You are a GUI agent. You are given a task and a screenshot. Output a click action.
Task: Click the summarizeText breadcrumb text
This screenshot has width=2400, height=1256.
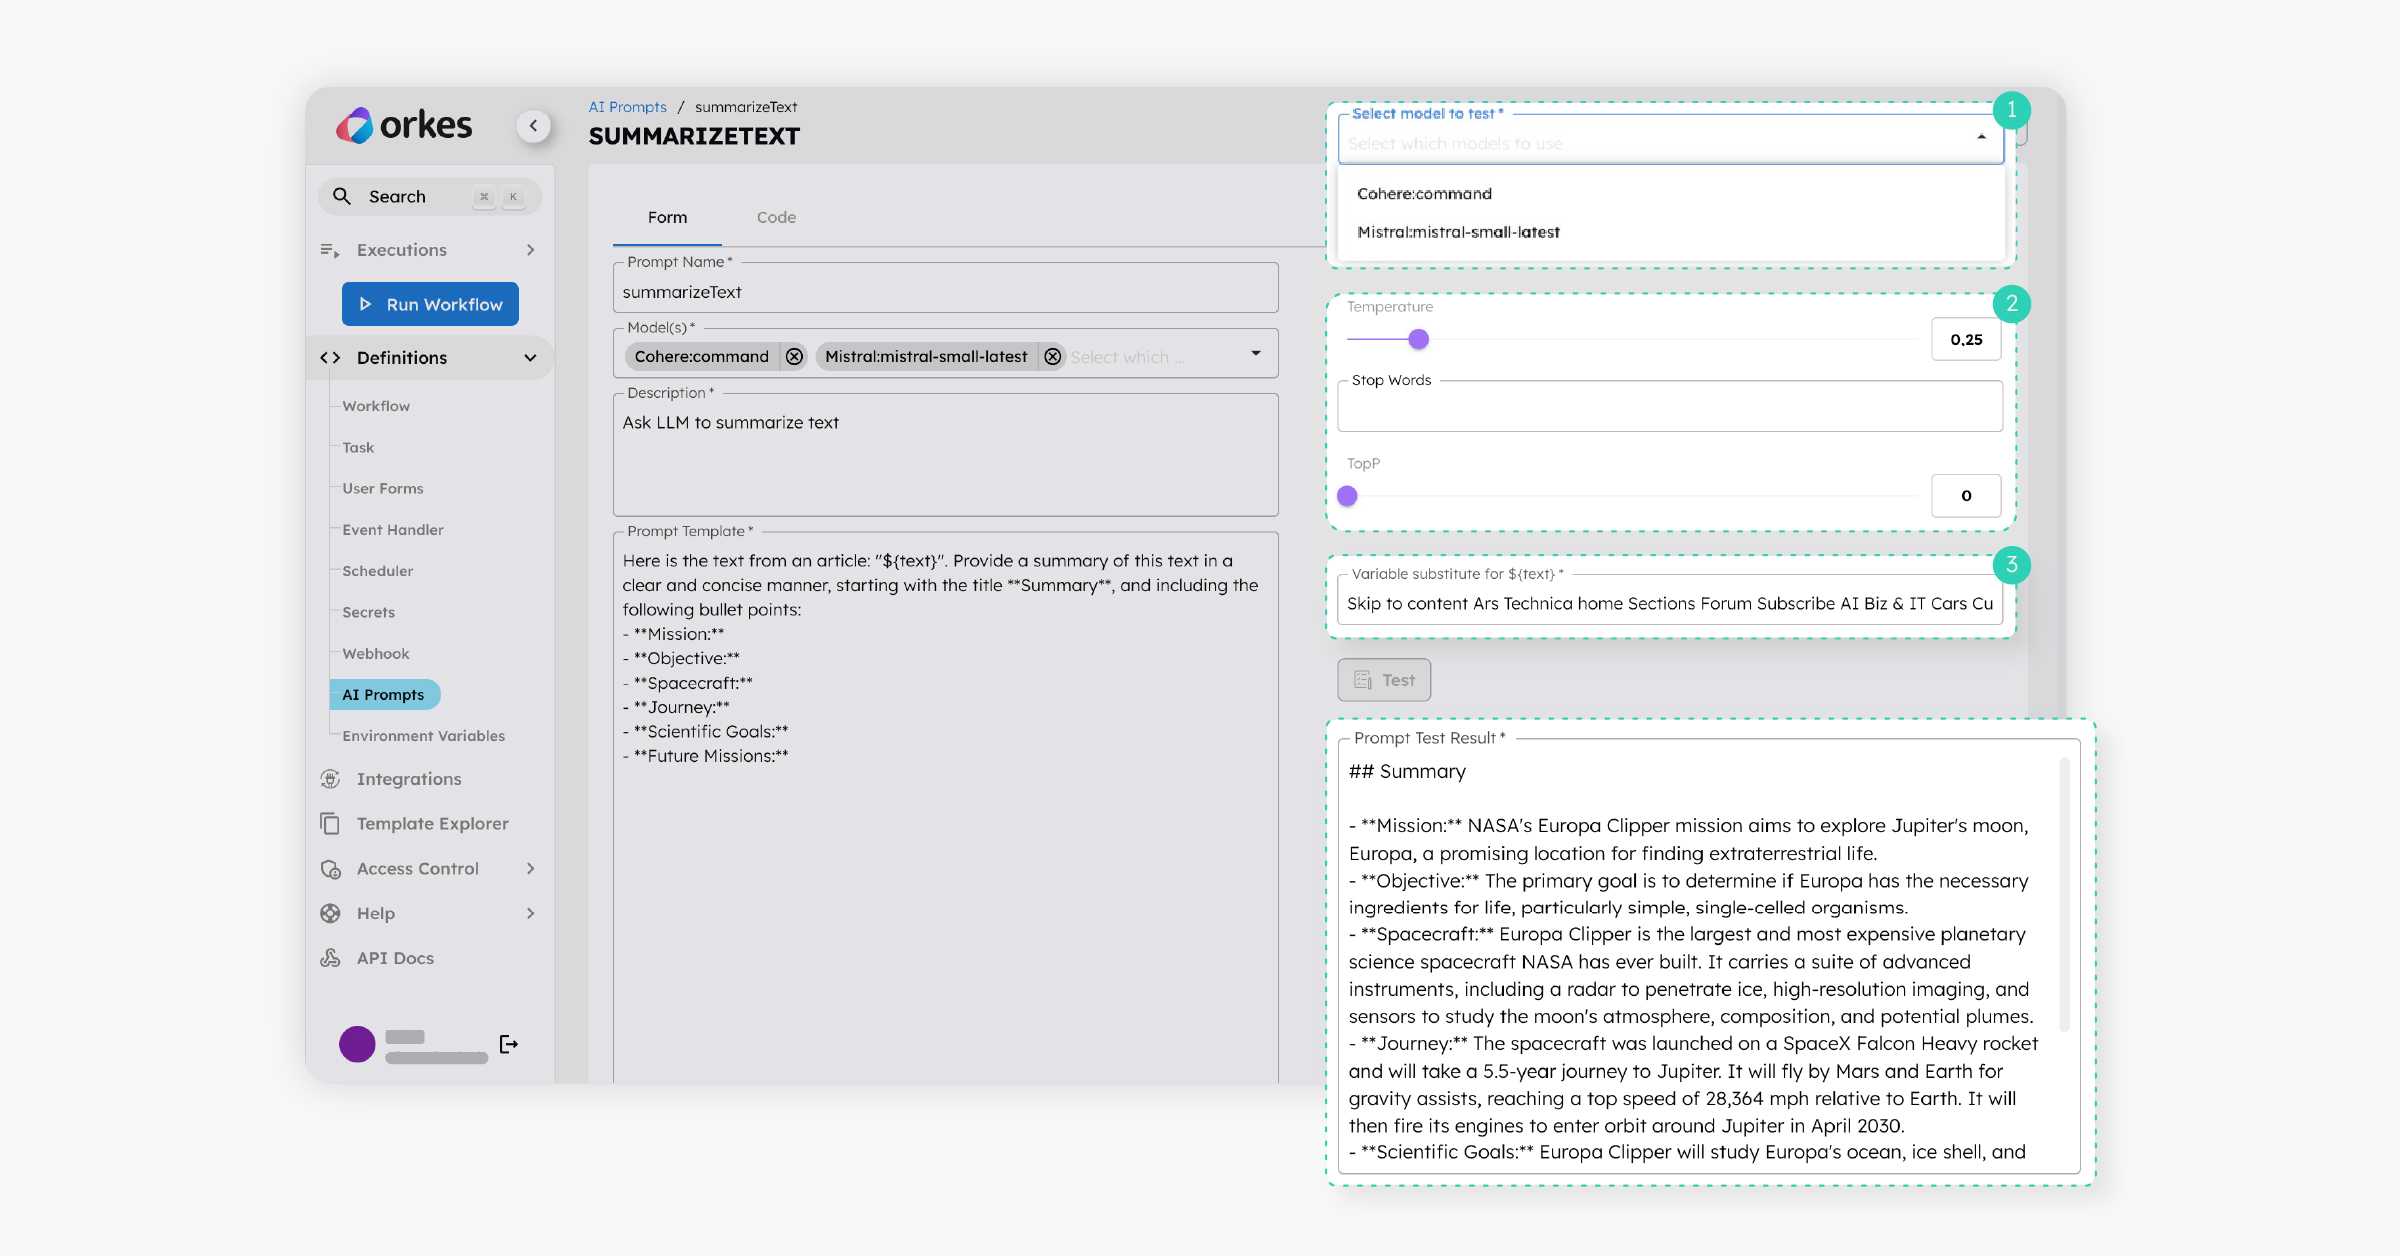[746, 107]
